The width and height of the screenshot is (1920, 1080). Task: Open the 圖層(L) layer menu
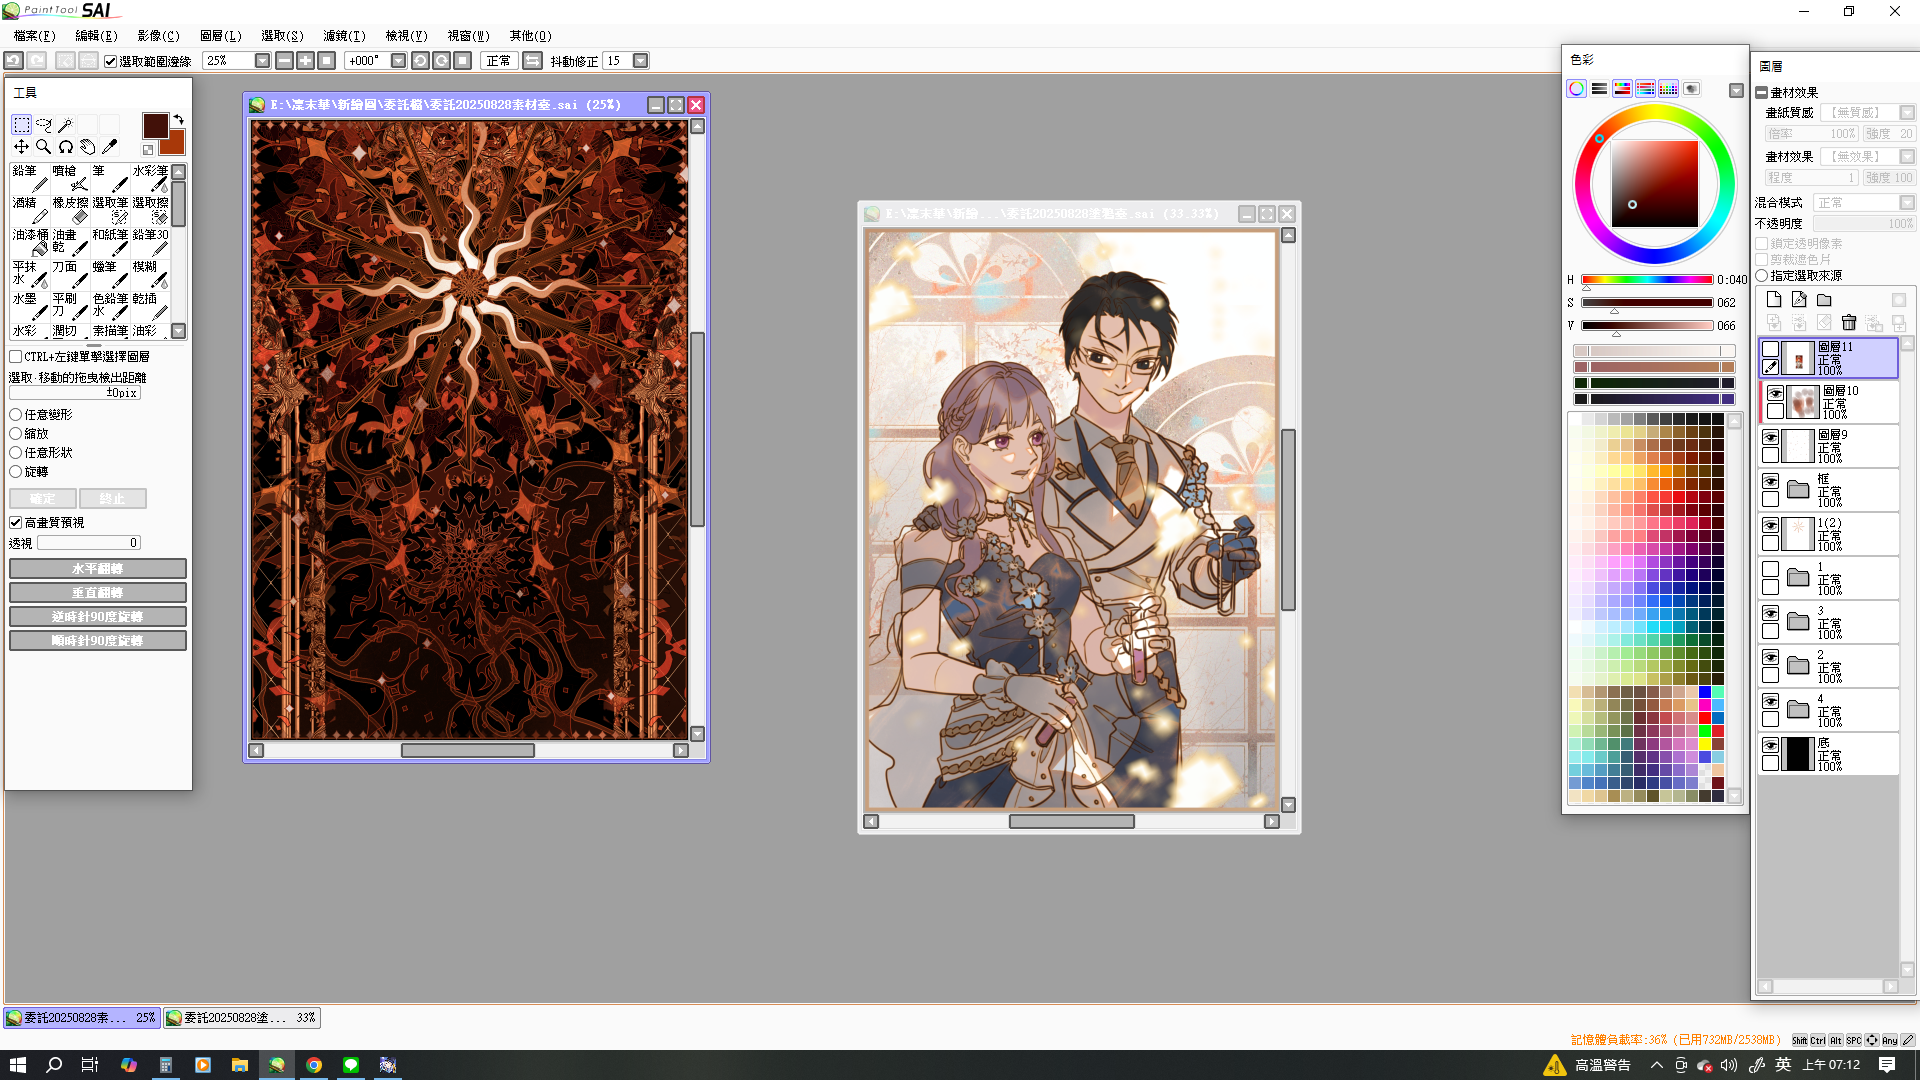coord(220,36)
